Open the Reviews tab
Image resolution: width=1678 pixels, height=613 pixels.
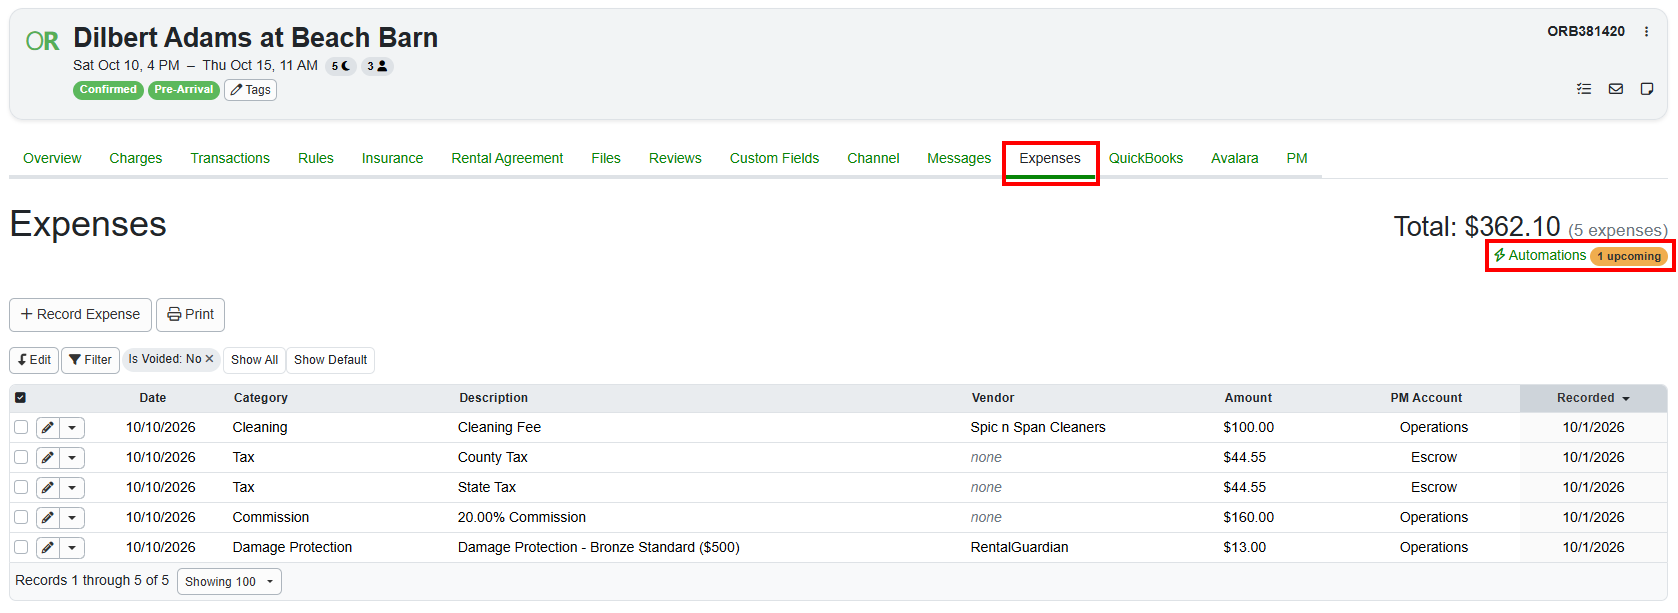tap(675, 158)
